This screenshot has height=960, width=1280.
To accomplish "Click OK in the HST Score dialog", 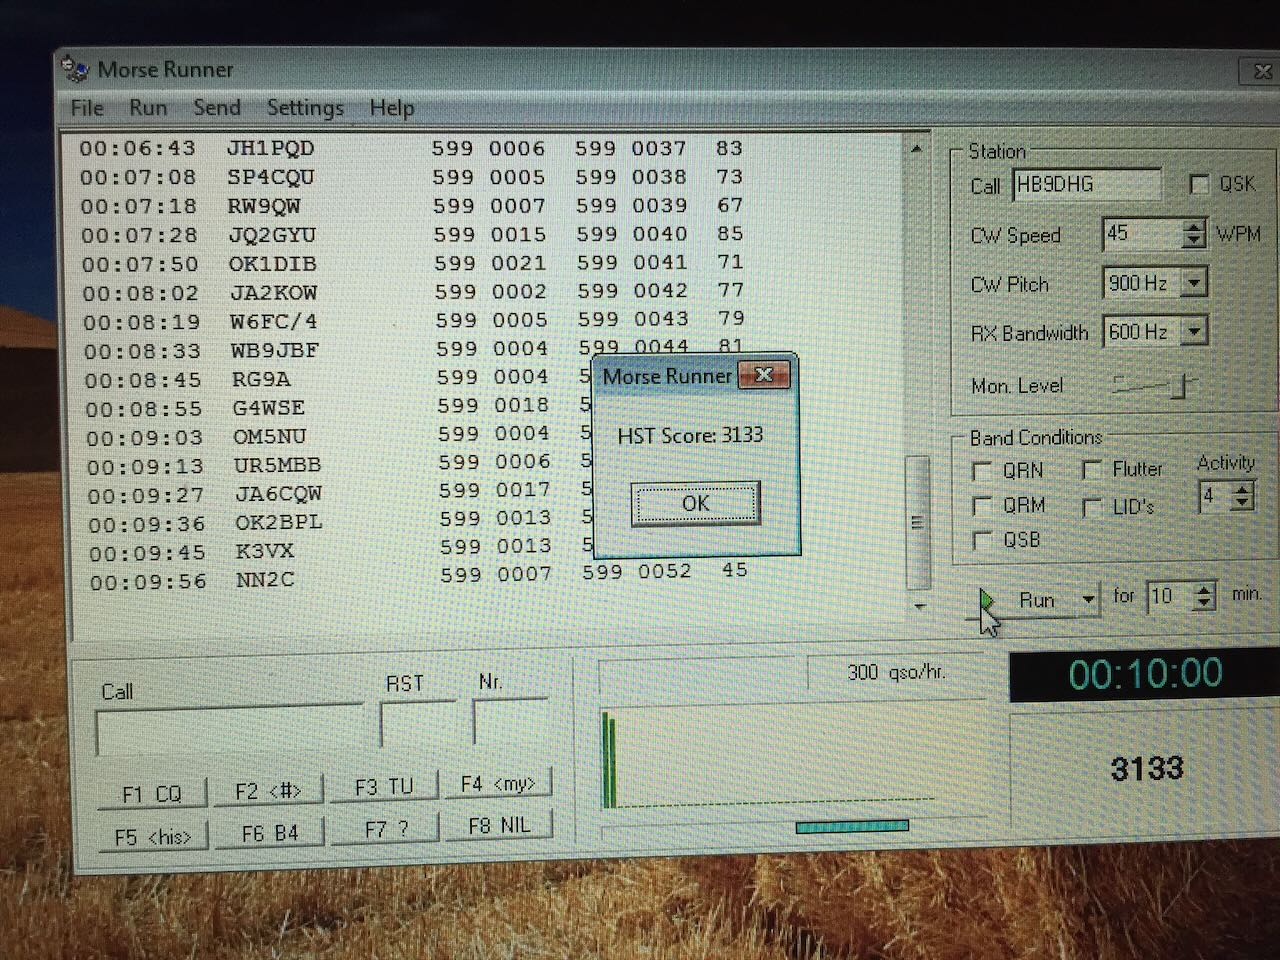I will [695, 503].
